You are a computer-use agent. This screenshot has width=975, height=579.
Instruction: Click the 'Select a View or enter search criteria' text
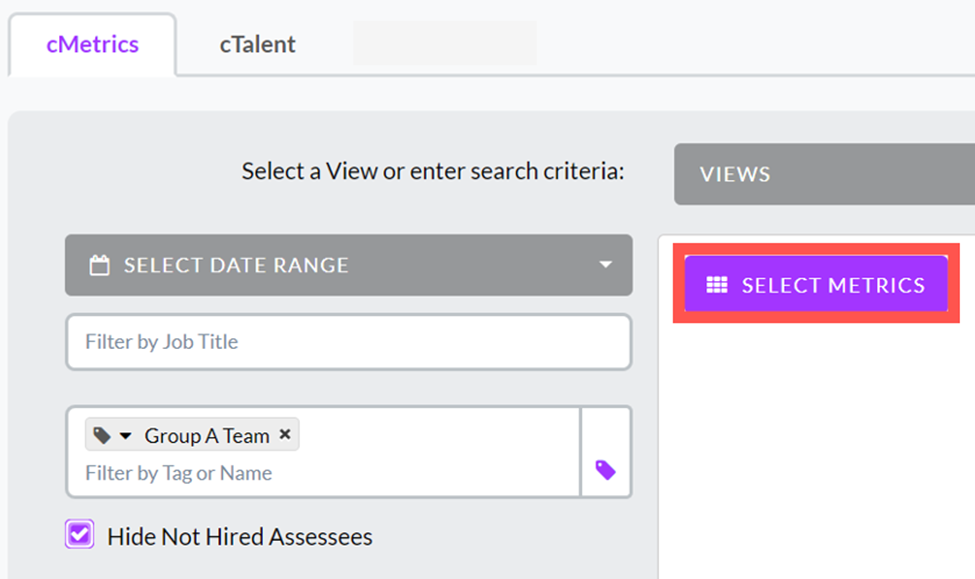click(433, 171)
